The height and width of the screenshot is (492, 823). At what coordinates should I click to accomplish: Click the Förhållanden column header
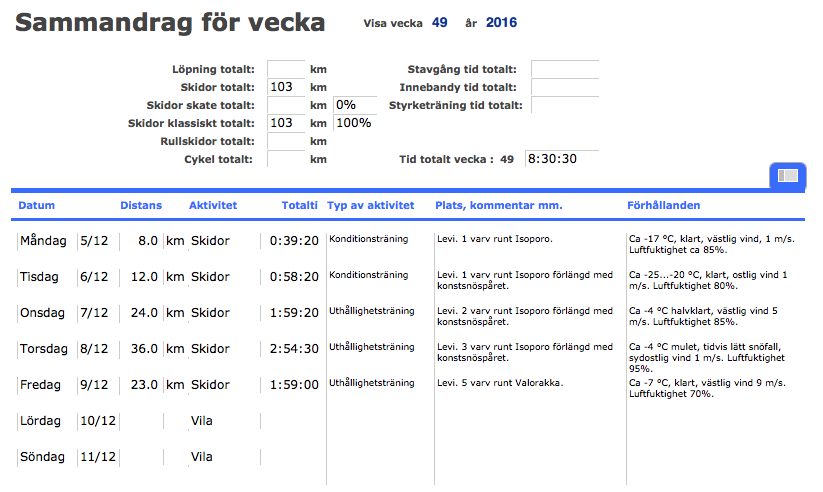click(663, 206)
